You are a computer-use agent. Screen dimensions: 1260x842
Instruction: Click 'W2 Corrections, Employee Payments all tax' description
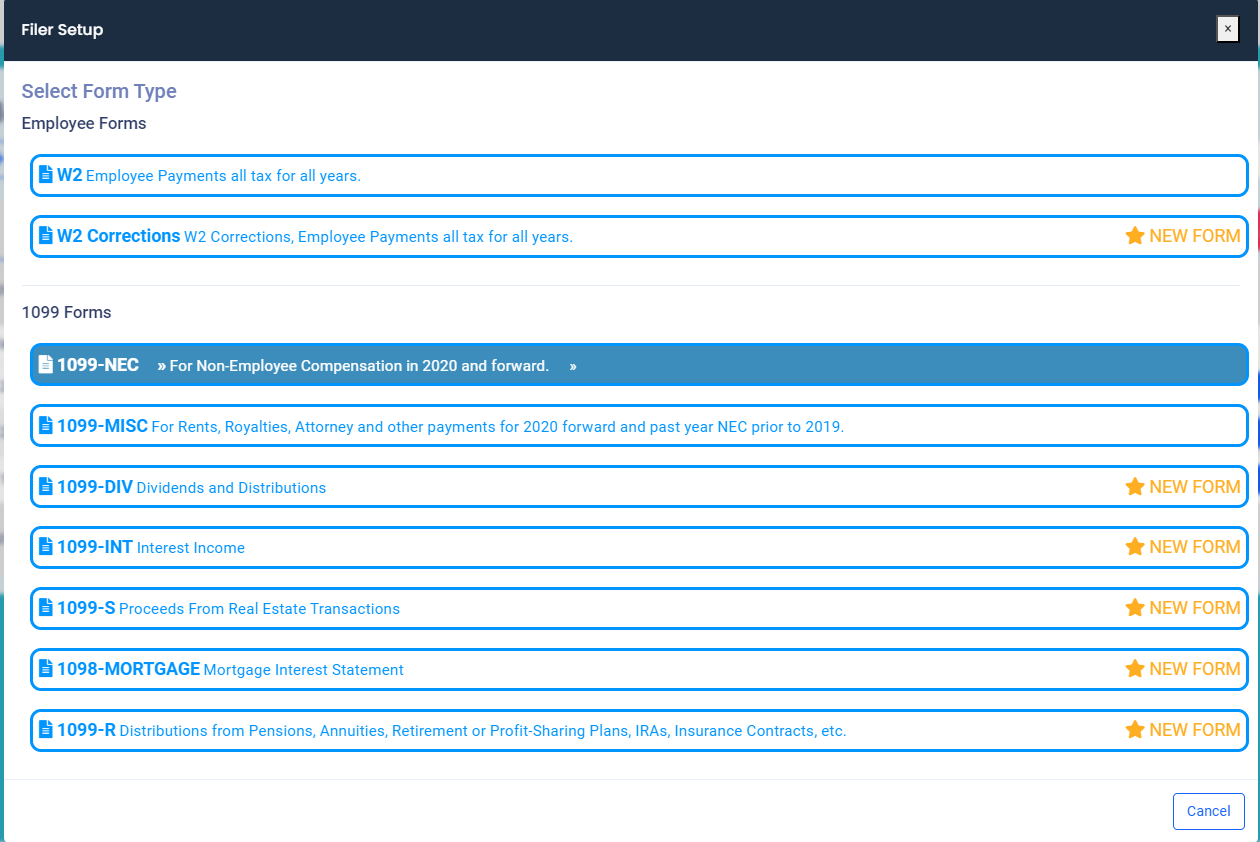378,237
